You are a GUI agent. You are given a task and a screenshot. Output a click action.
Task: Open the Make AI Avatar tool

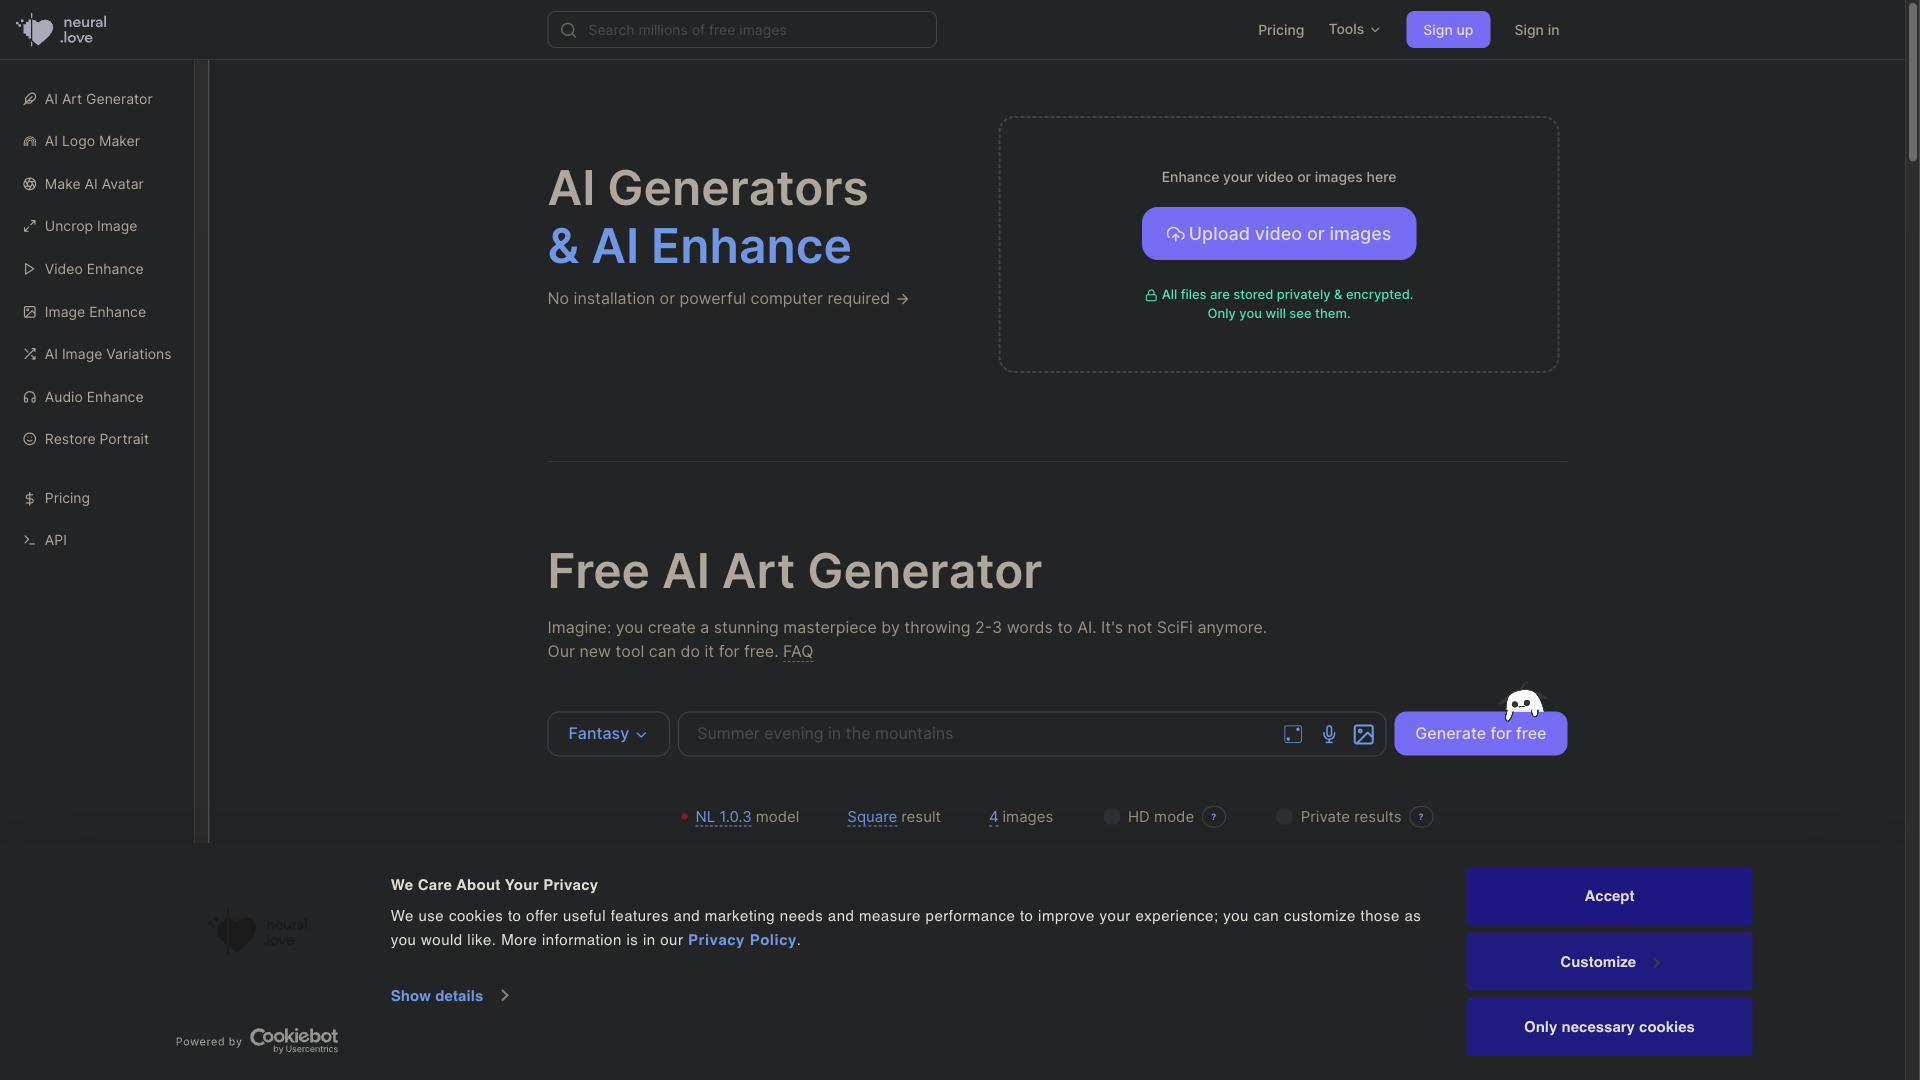94,185
